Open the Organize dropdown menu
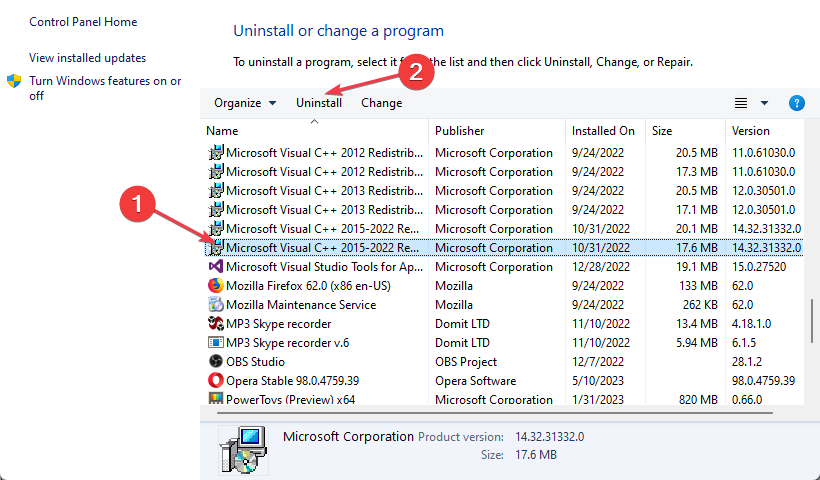 point(245,103)
